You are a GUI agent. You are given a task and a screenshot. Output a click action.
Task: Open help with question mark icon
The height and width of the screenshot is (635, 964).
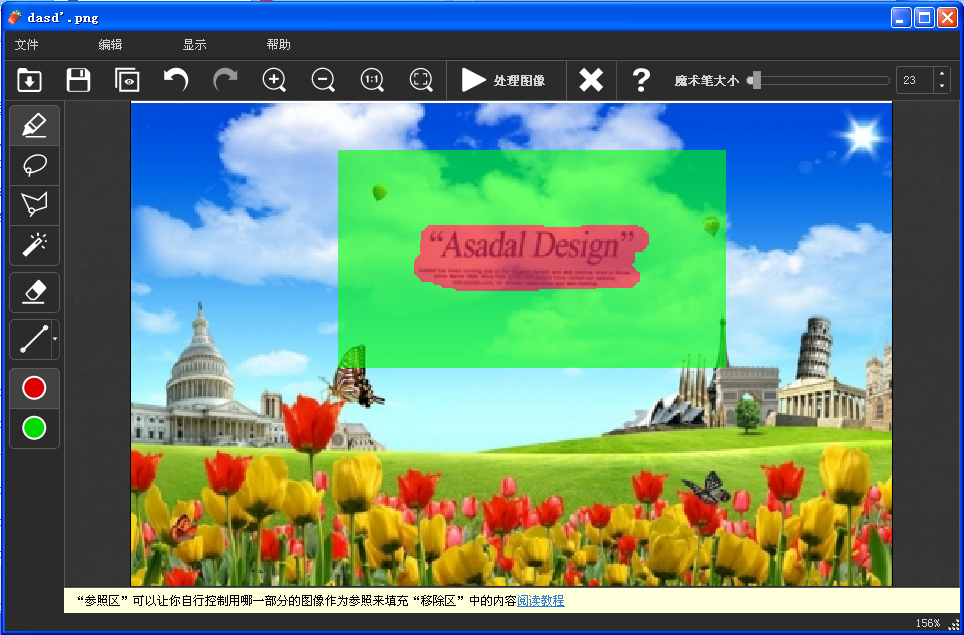(641, 80)
